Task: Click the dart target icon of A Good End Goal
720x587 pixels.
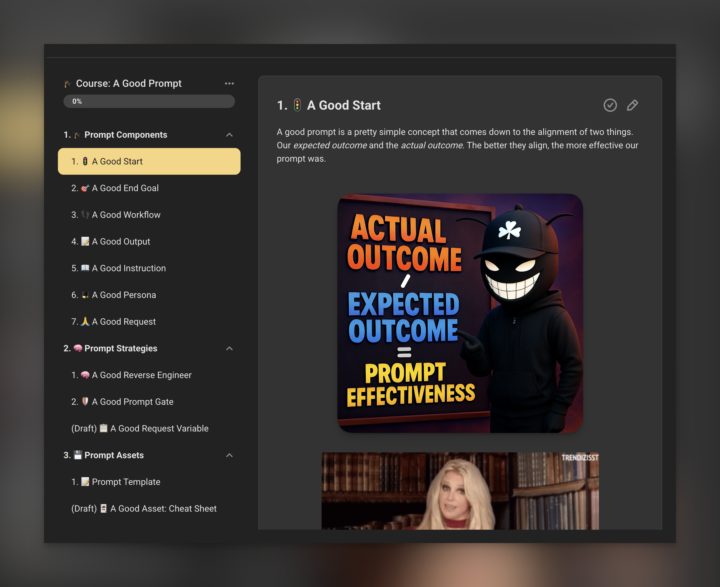Action: [85, 188]
